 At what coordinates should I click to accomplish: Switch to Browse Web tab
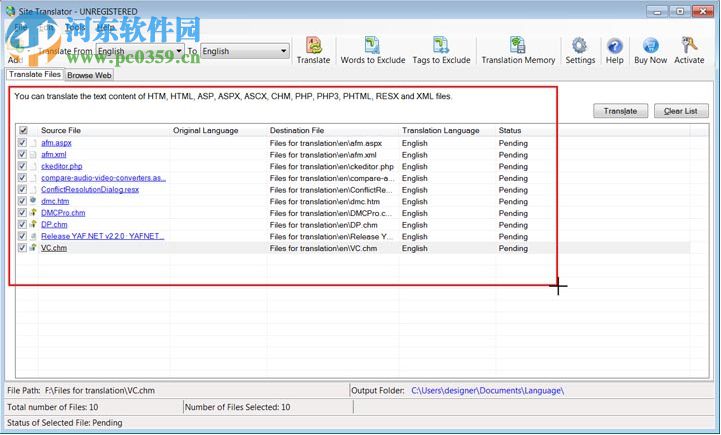[89, 75]
